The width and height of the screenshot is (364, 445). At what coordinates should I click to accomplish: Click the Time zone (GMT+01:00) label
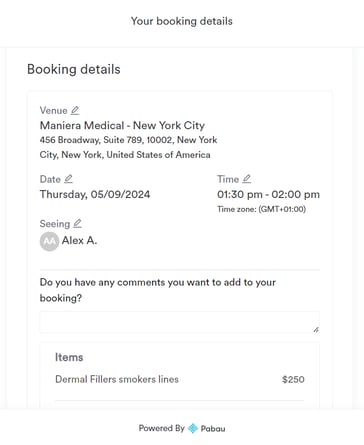tap(262, 209)
